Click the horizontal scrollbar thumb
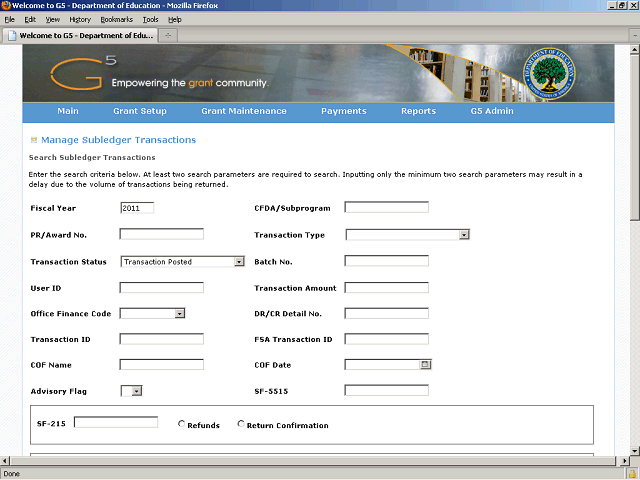This screenshot has width=640, height=480. tap(312, 461)
